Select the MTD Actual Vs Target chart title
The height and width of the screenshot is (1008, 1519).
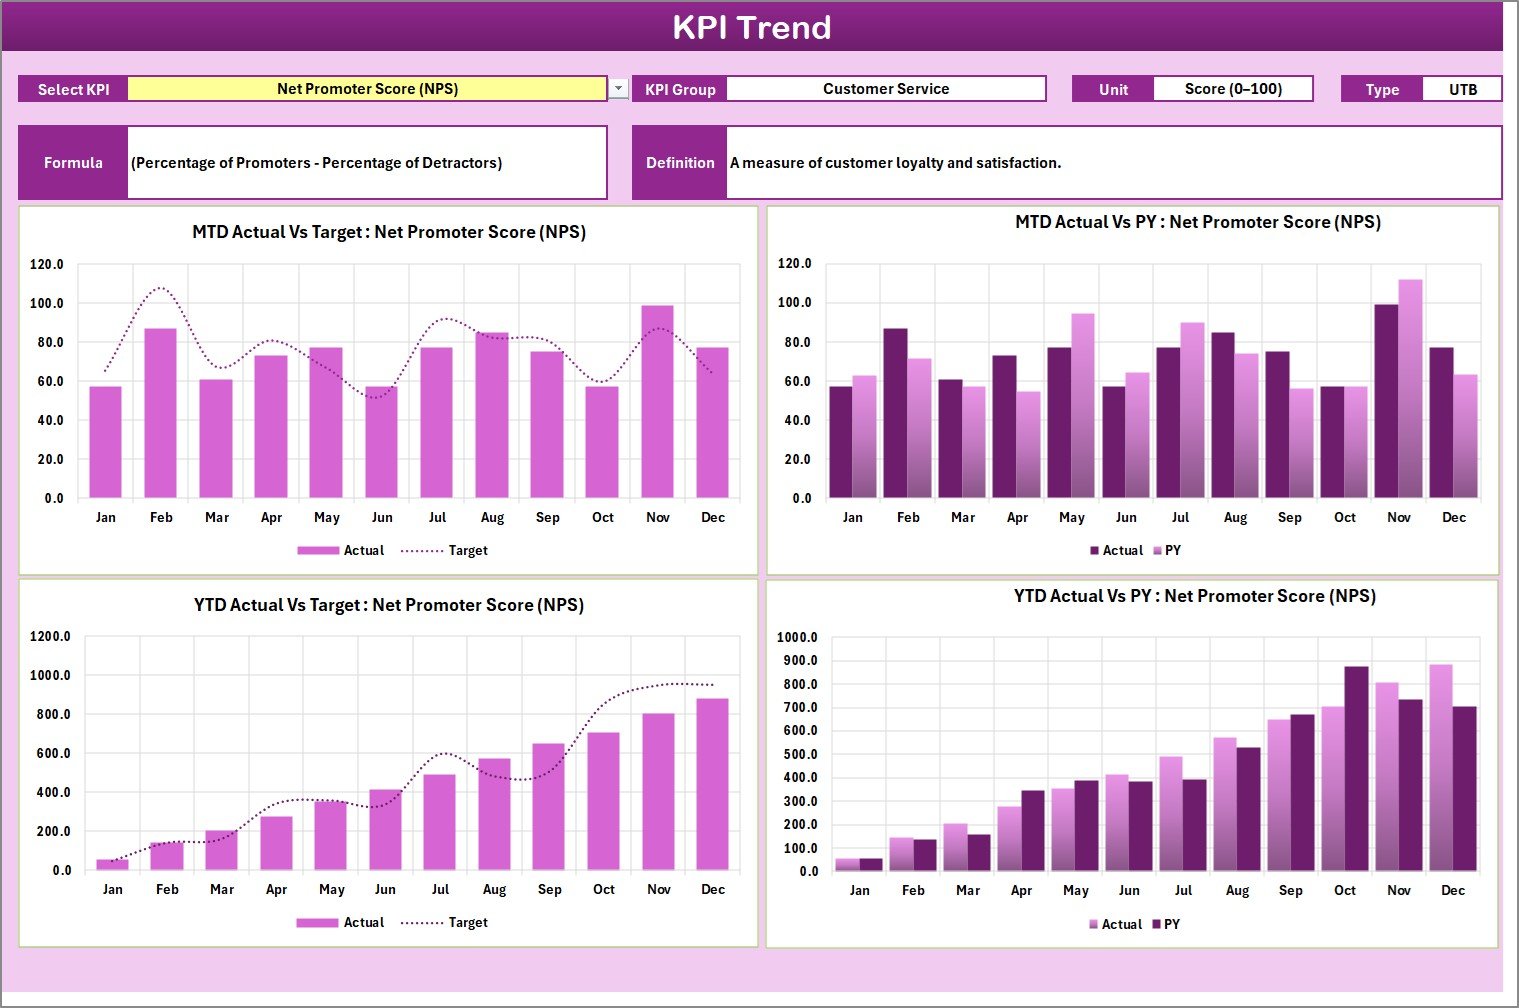tap(388, 232)
